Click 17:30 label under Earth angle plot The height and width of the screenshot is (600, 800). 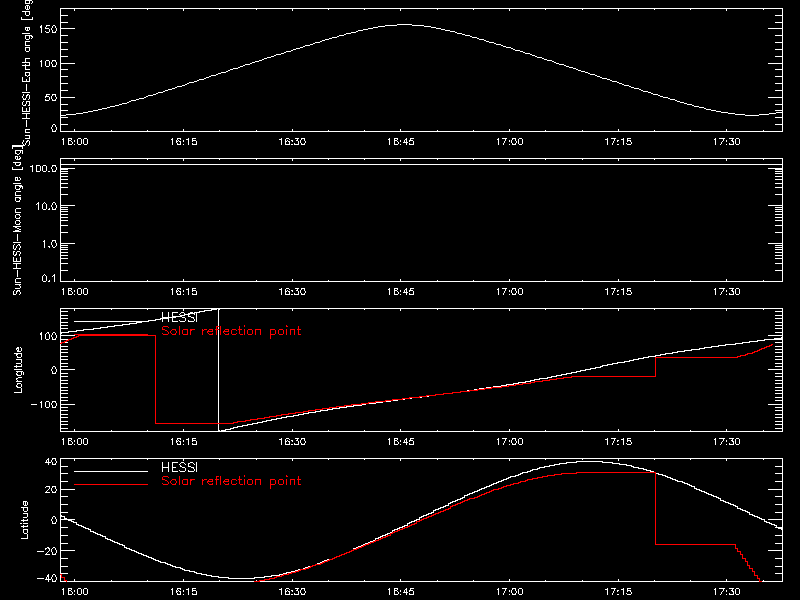pos(727,141)
